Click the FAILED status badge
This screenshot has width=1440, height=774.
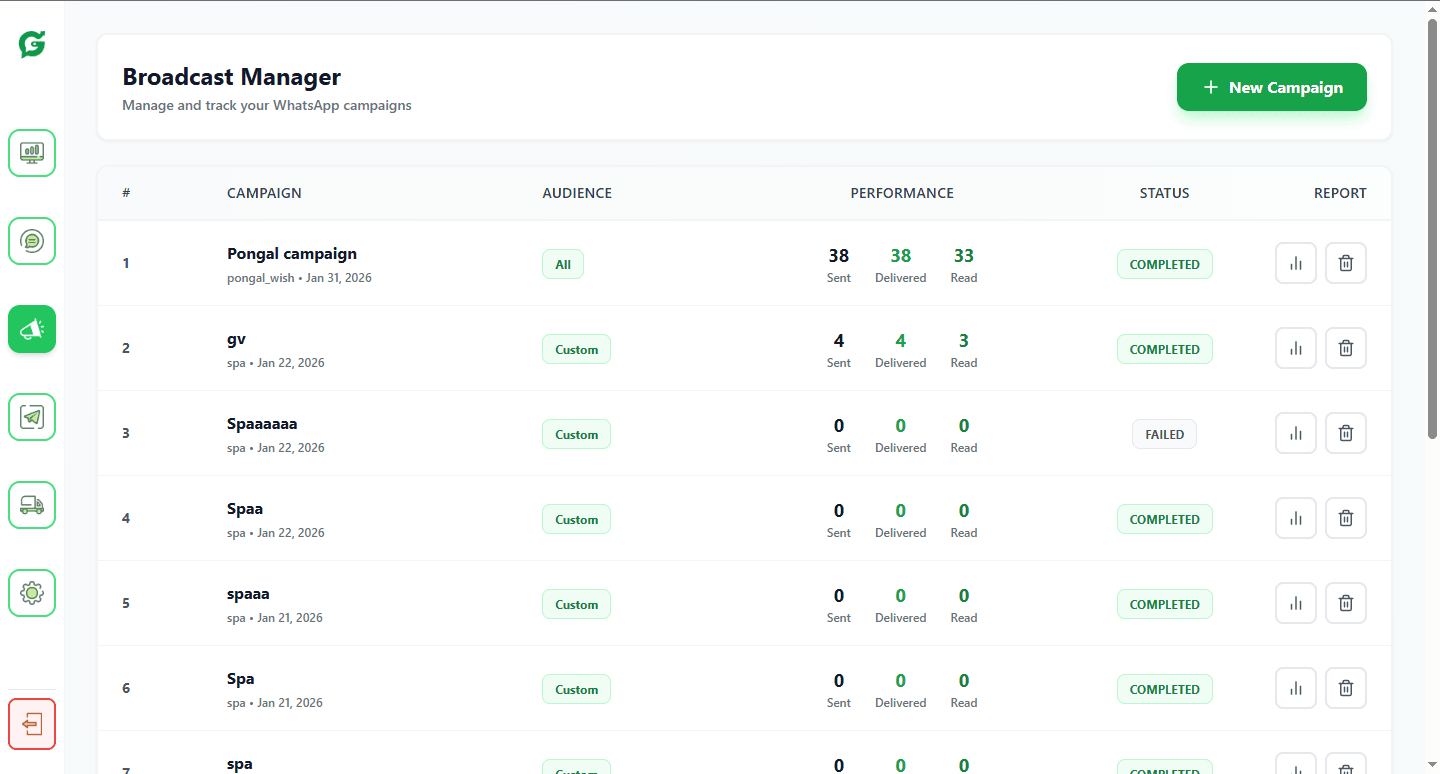(1164, 434)
